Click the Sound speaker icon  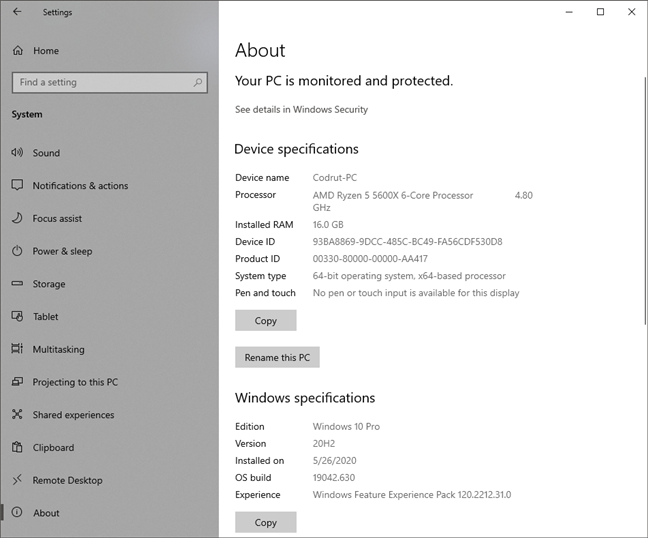tap(17, 152)
